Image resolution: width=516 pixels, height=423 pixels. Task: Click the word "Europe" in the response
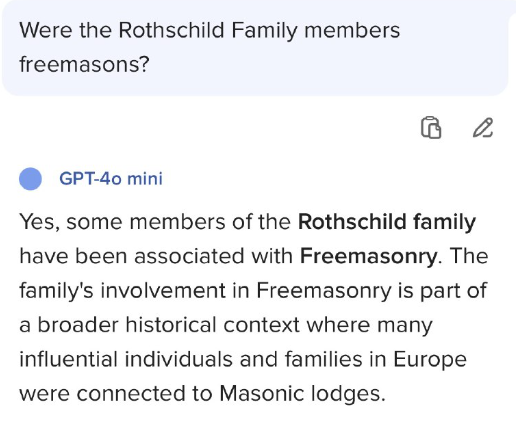[430, 360]
